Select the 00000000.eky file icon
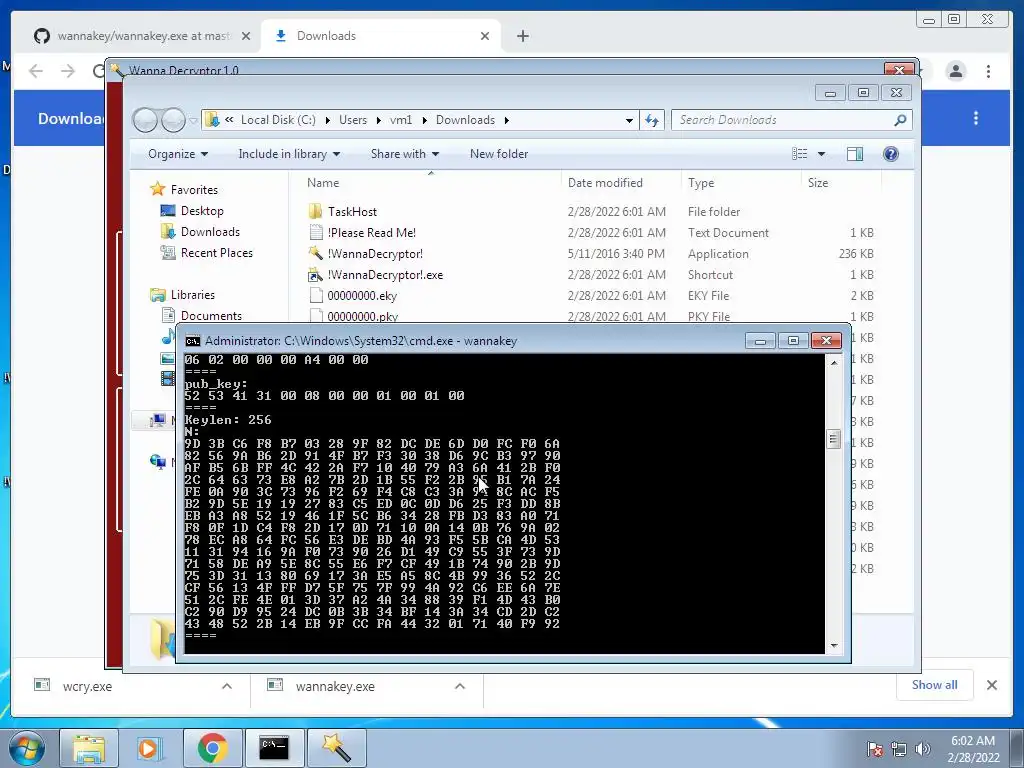The width and height of the screenshot is (1024, 768). coord(315,295)
